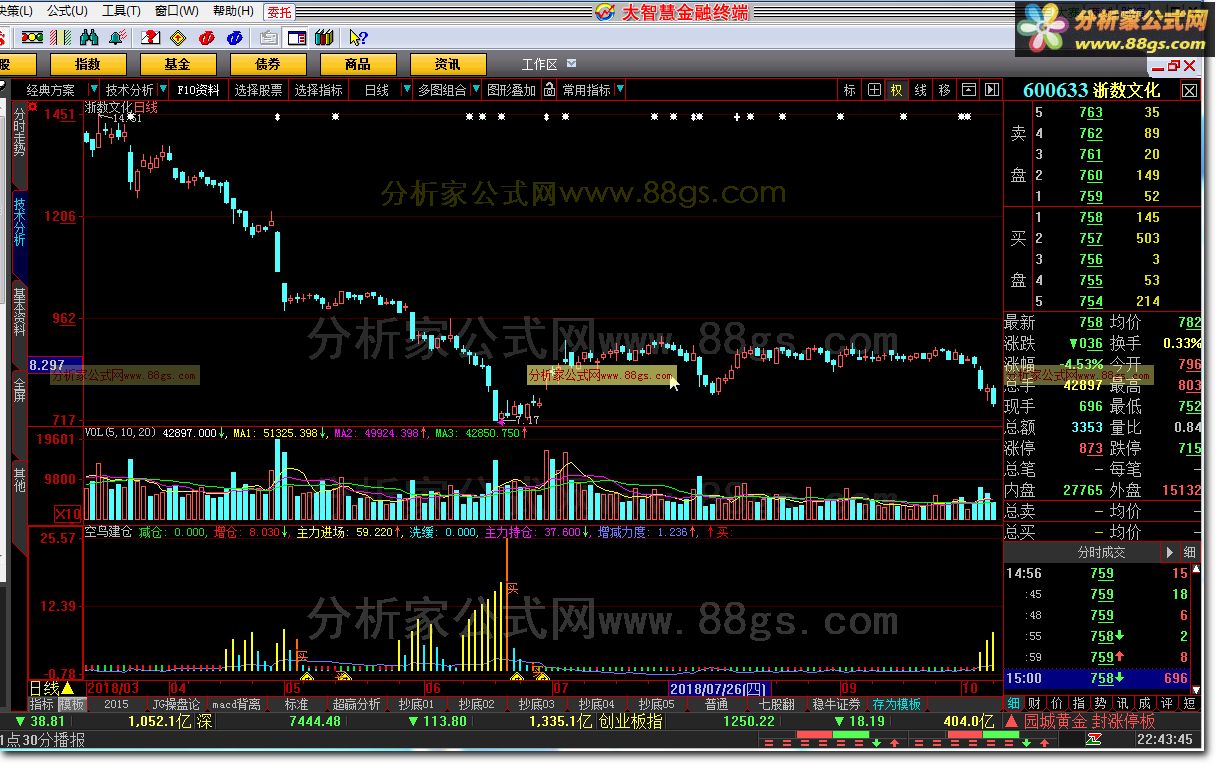
Task: Select the 稳牛证券 indicator tab
Action: [x=836, y=704]
